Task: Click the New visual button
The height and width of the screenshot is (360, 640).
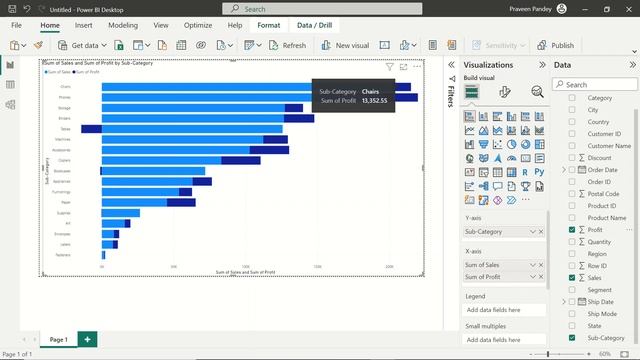Action: tap(345, 45)
